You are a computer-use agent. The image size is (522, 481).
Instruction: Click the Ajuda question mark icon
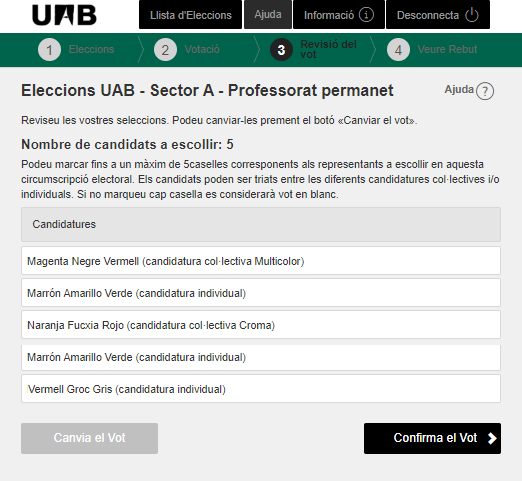tap(485, 91)
